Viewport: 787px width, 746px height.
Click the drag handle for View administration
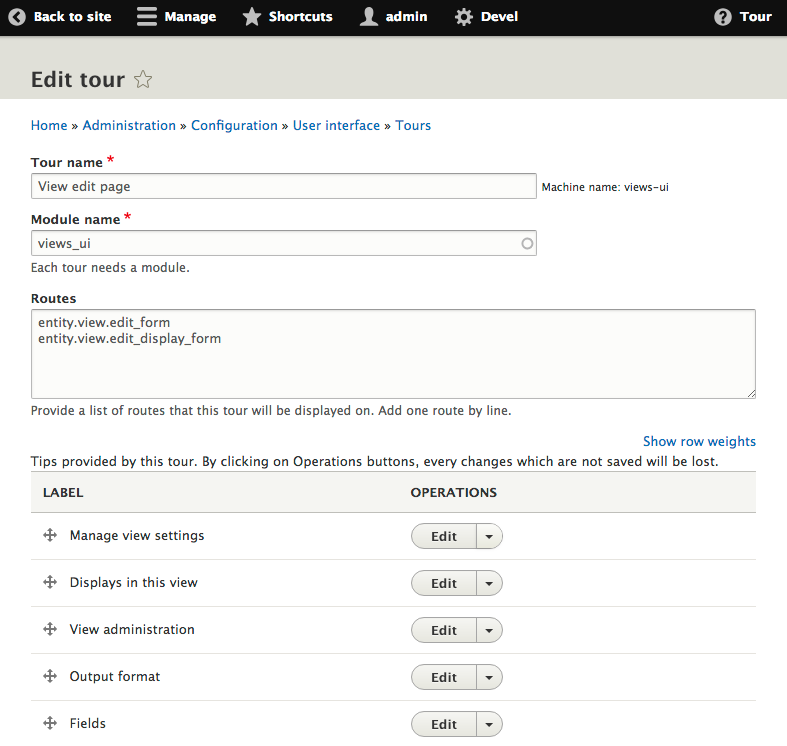(x=50, y=629)
